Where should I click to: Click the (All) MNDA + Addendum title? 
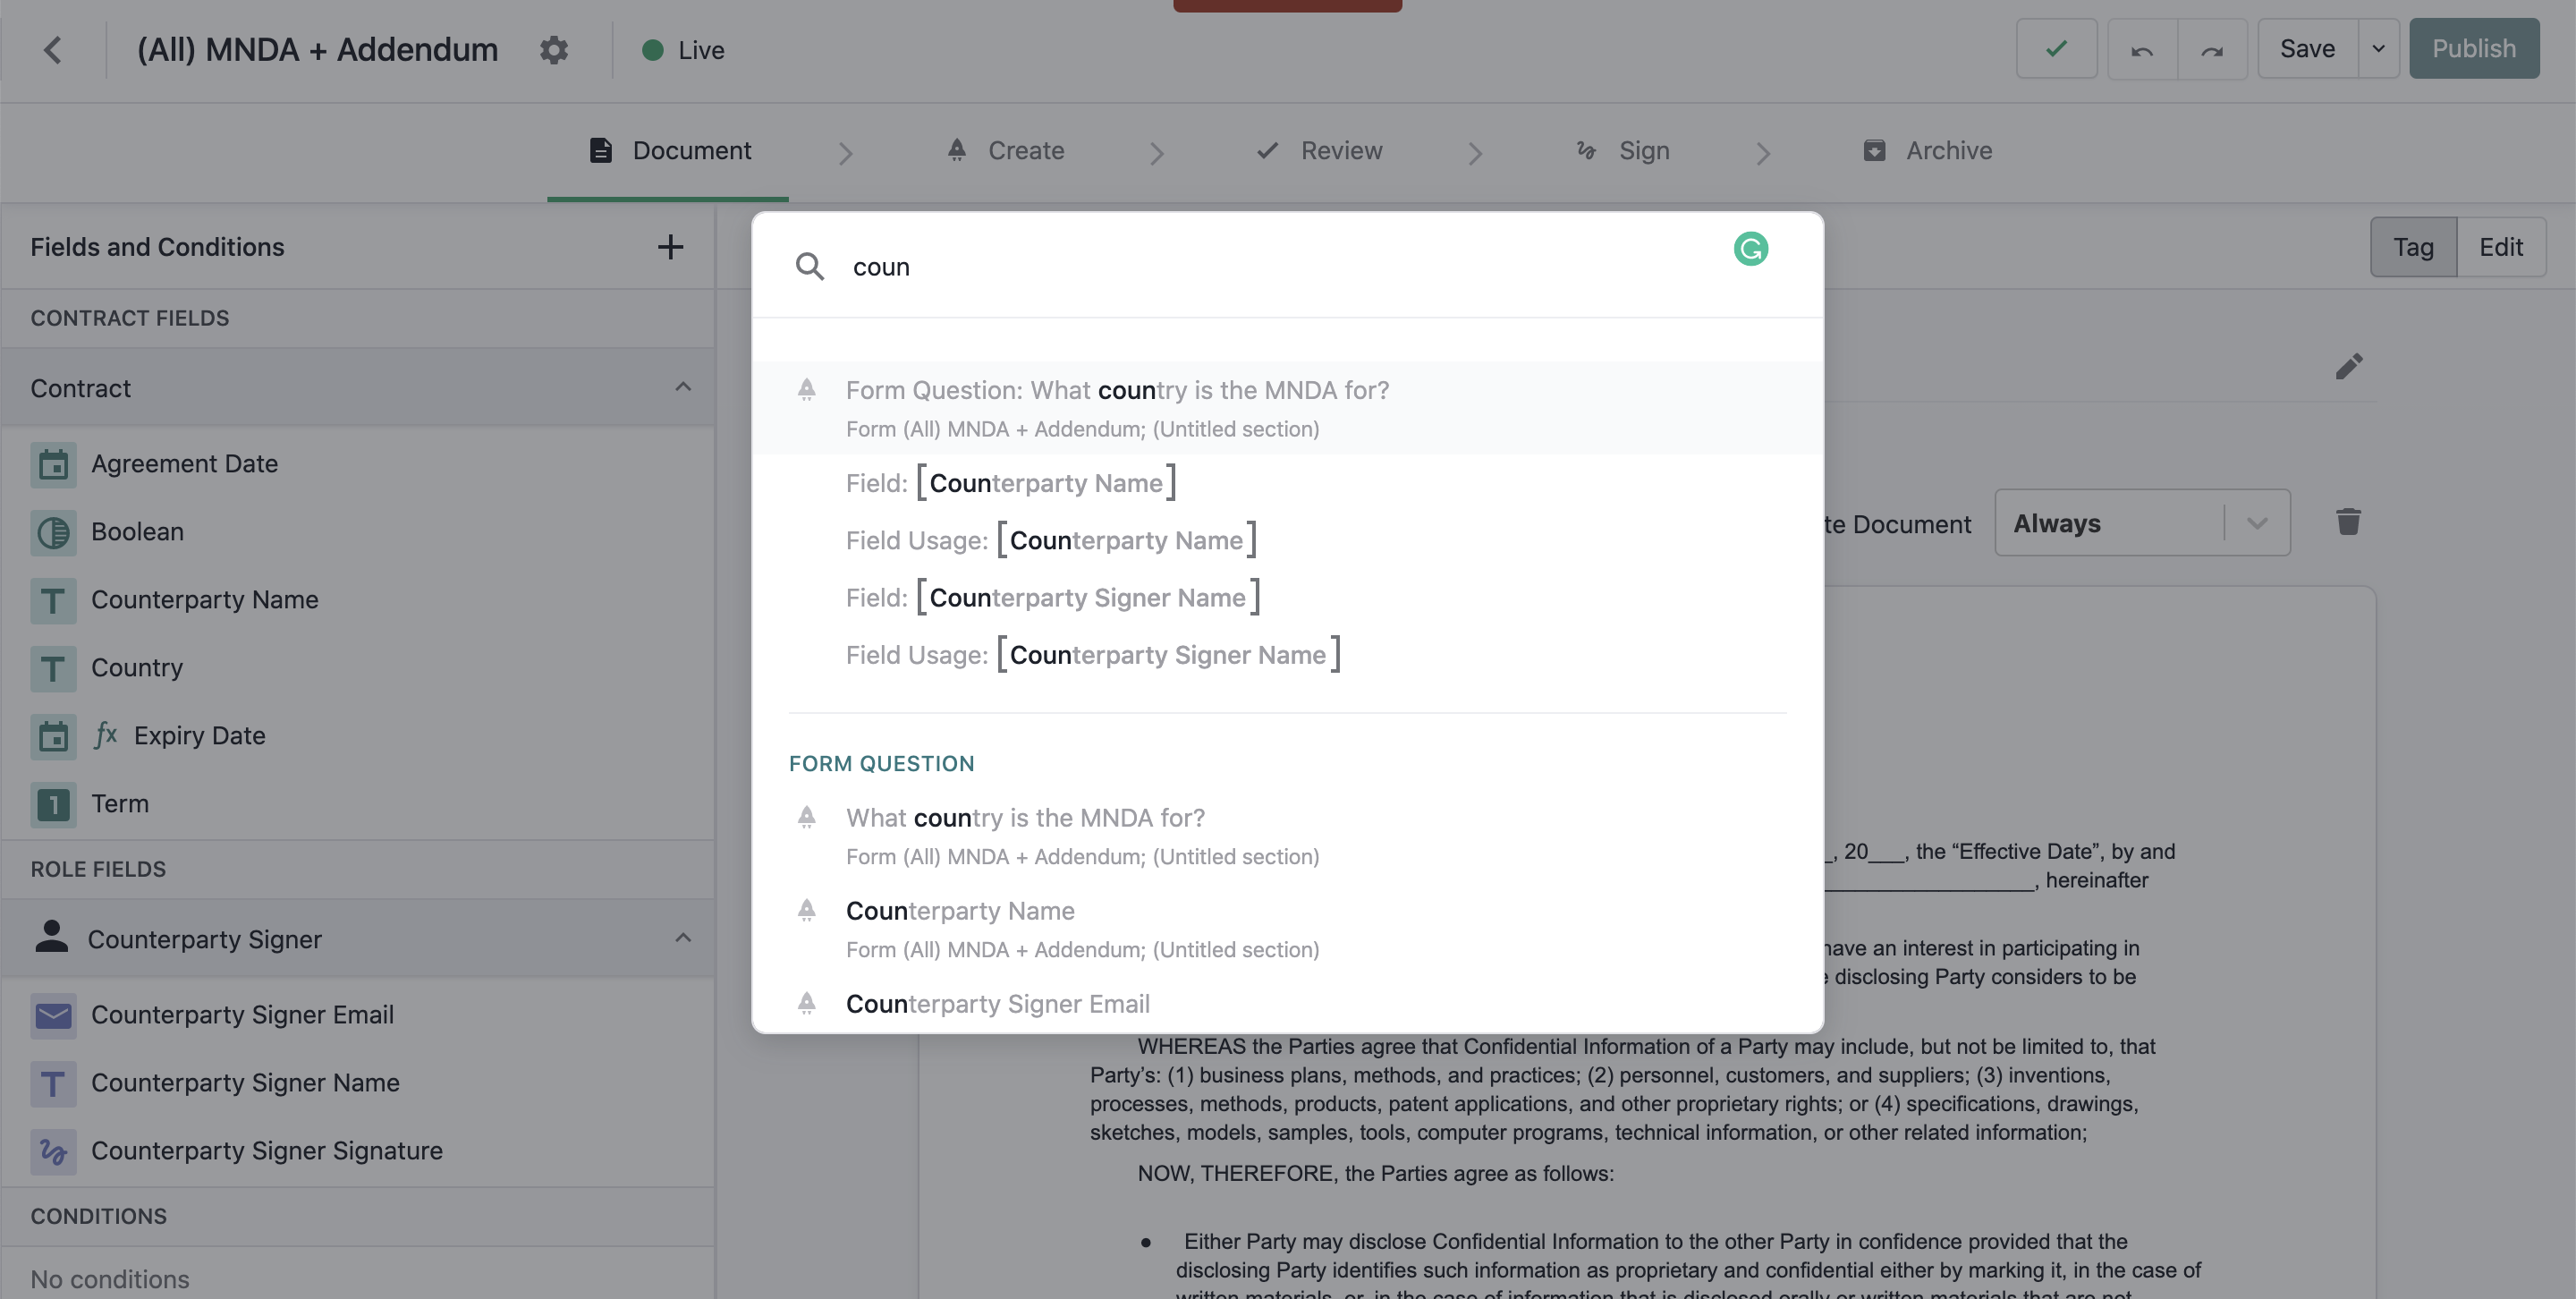[317, 50]
